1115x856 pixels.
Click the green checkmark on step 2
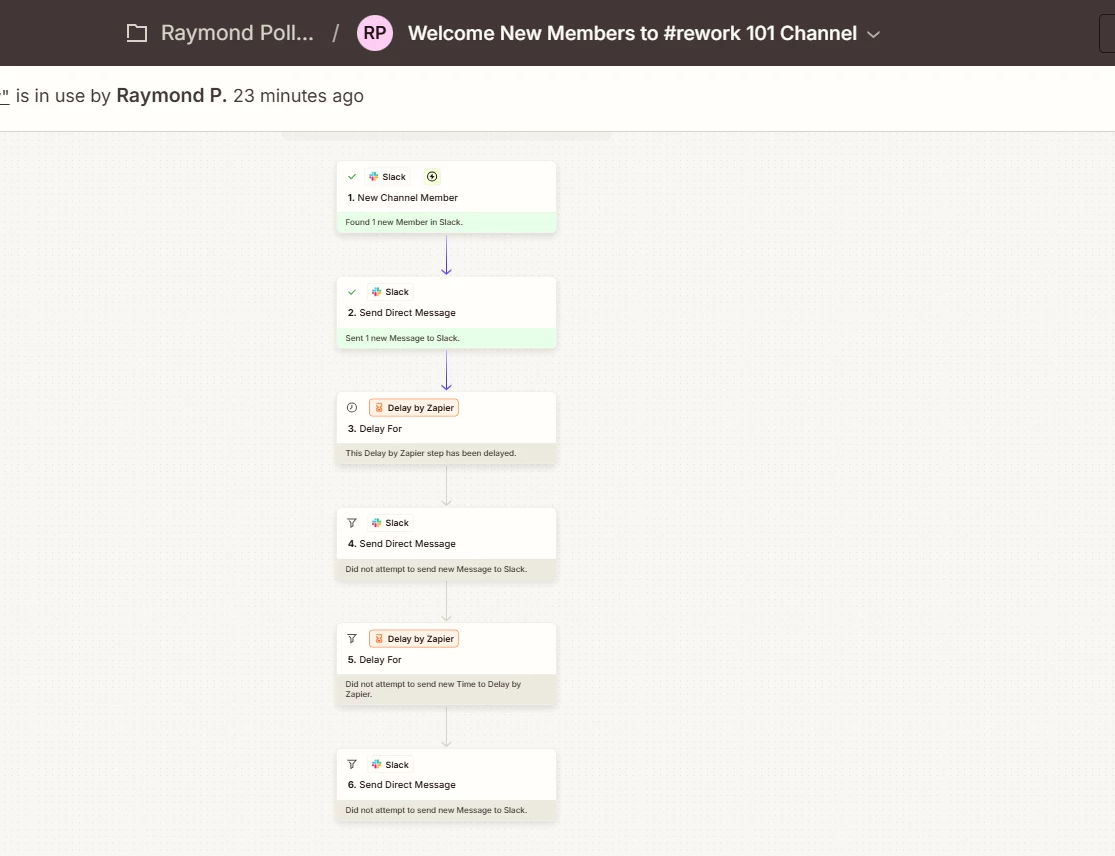tap(352, 291)
